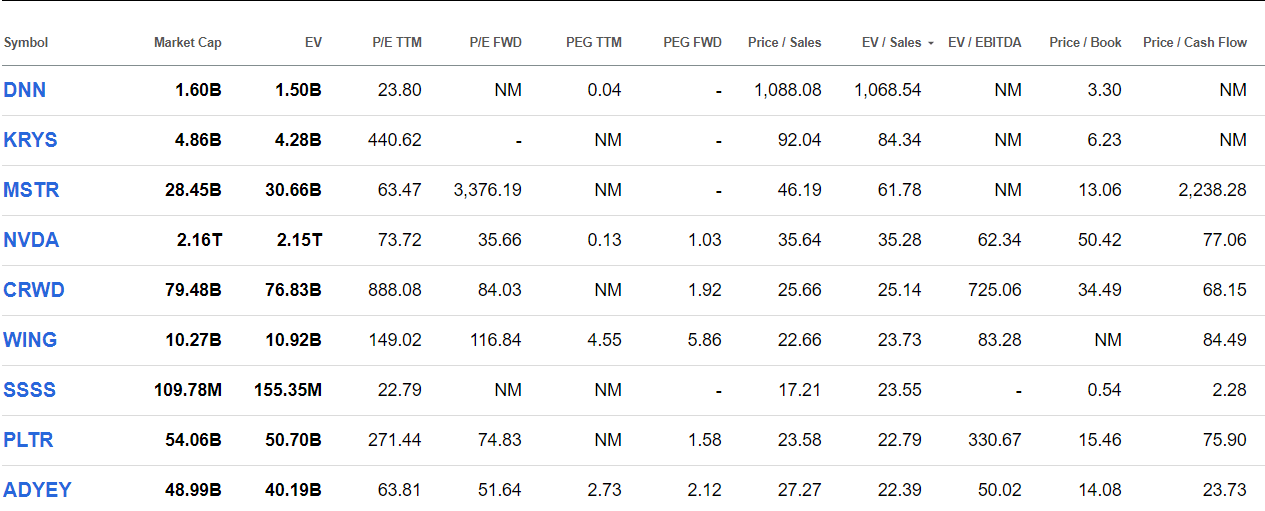Open the KRYS symbol link
The width and height of the screenshot is (1265, 511).
pyautogui.click(x=30, y=140)
